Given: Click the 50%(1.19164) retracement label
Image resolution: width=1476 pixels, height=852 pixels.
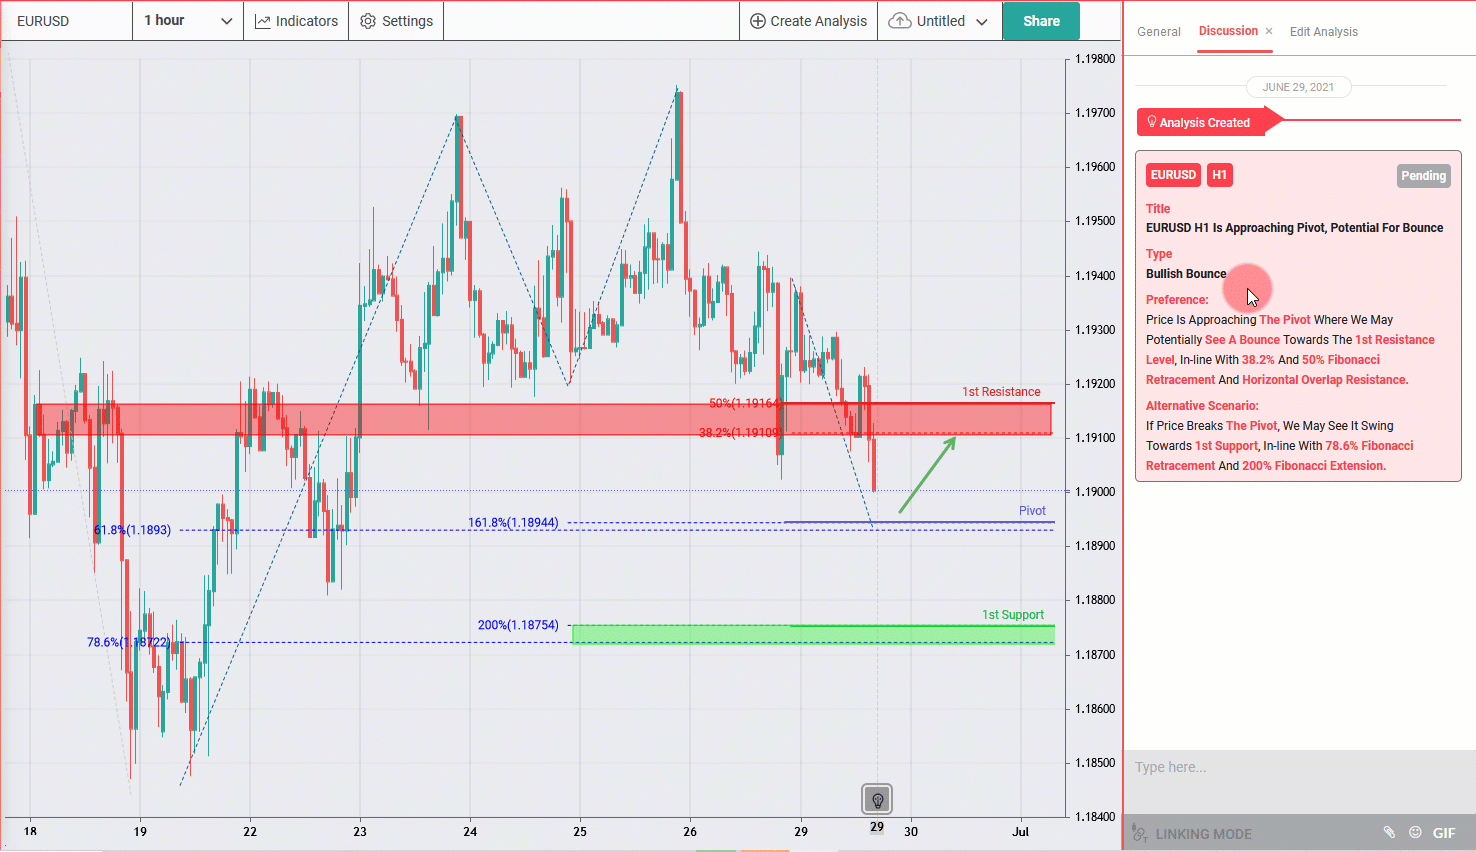Looking at the screenshot, I should (745, 404).
